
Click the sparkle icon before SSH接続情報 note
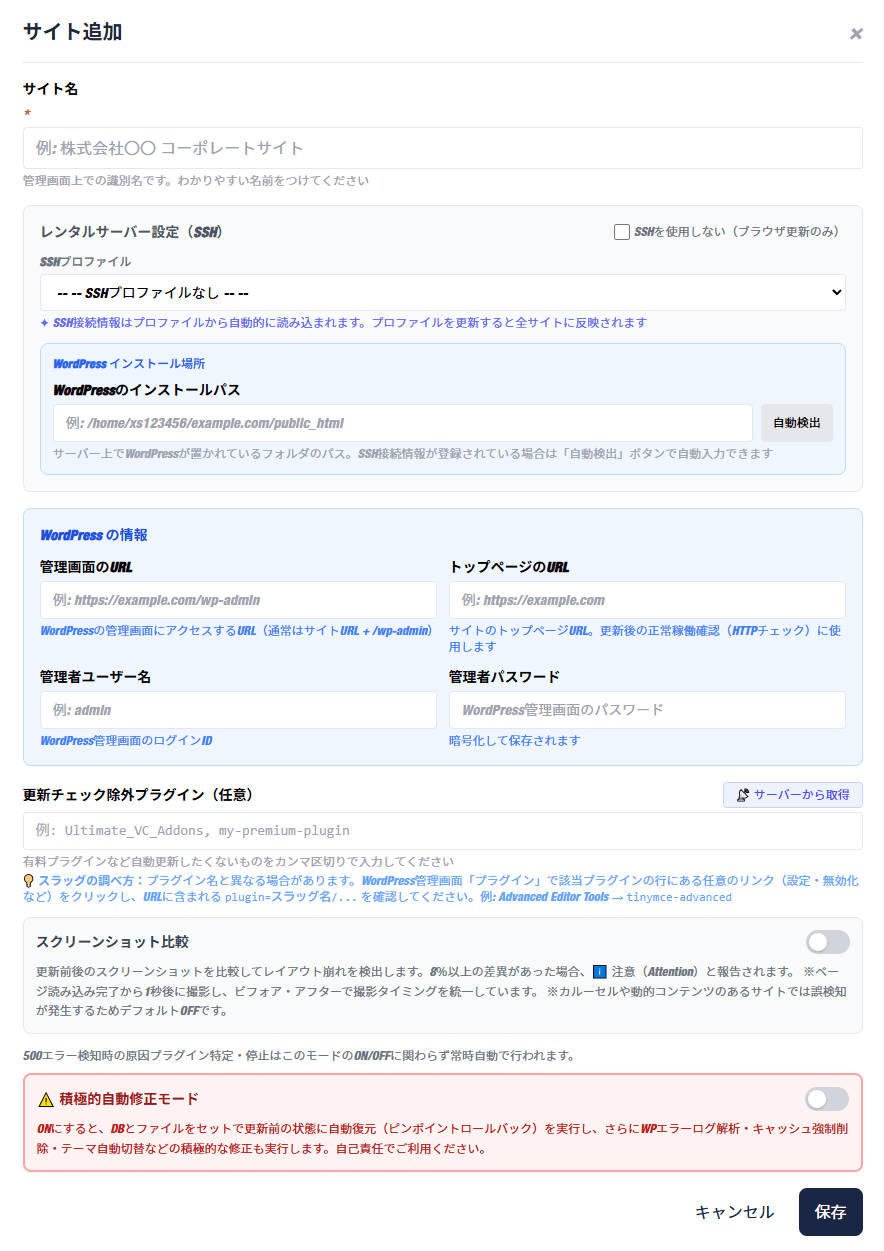(x=44, y=323)
